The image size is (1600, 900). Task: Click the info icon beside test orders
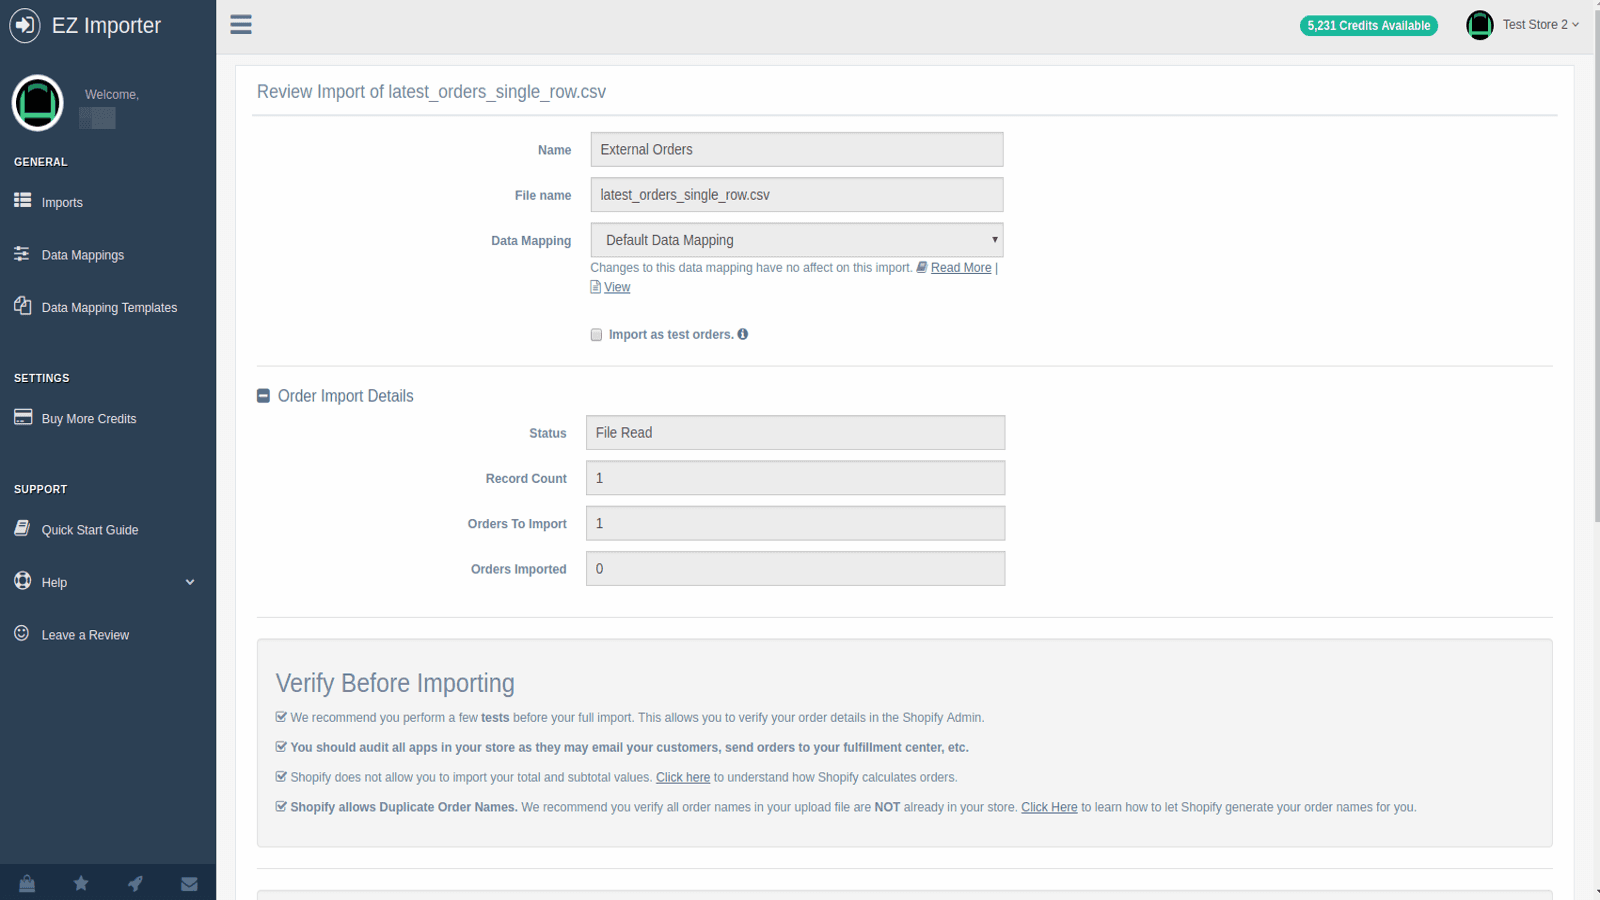point(742,334)
